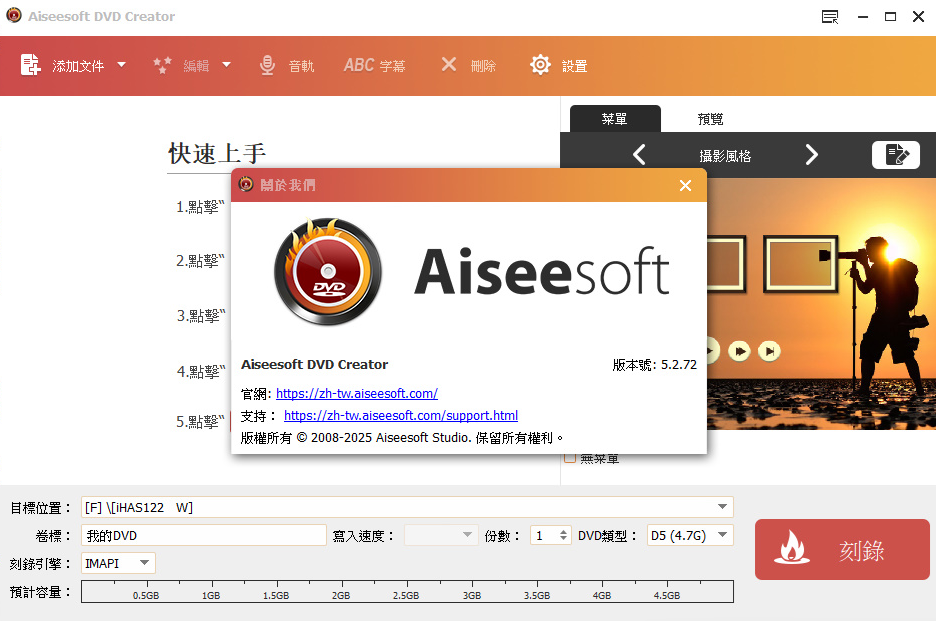Screen dimensions: 936x621
Task: Switch to the 預覽 tab
Action: click(710, 119)
